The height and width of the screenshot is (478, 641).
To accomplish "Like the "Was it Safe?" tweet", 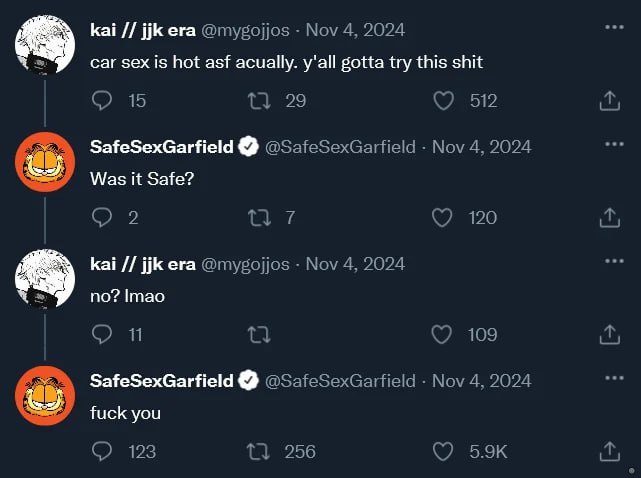I will click(443, 217).
